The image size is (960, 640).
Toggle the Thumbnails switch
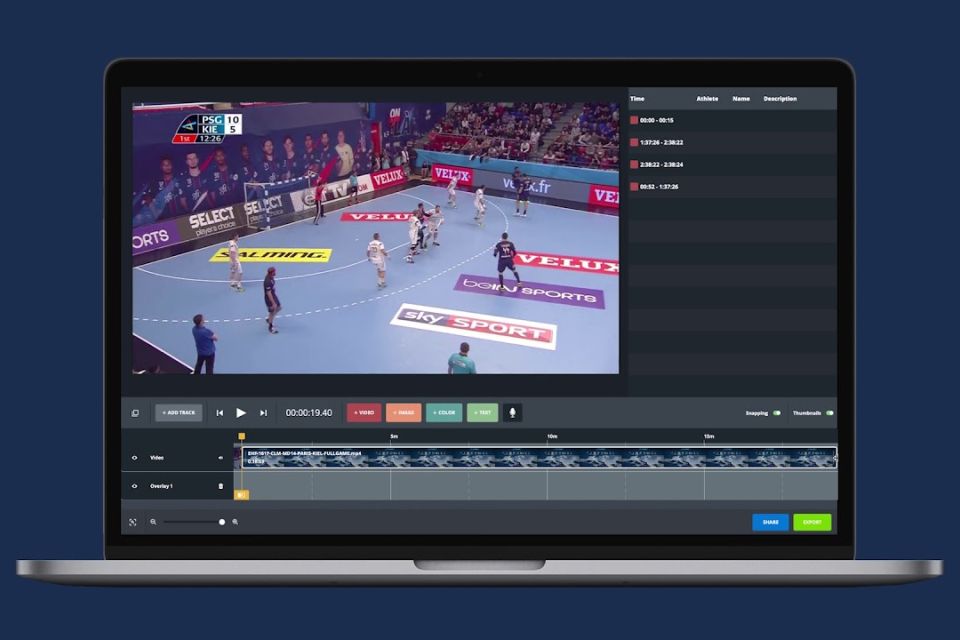click(x=830, y=413)
